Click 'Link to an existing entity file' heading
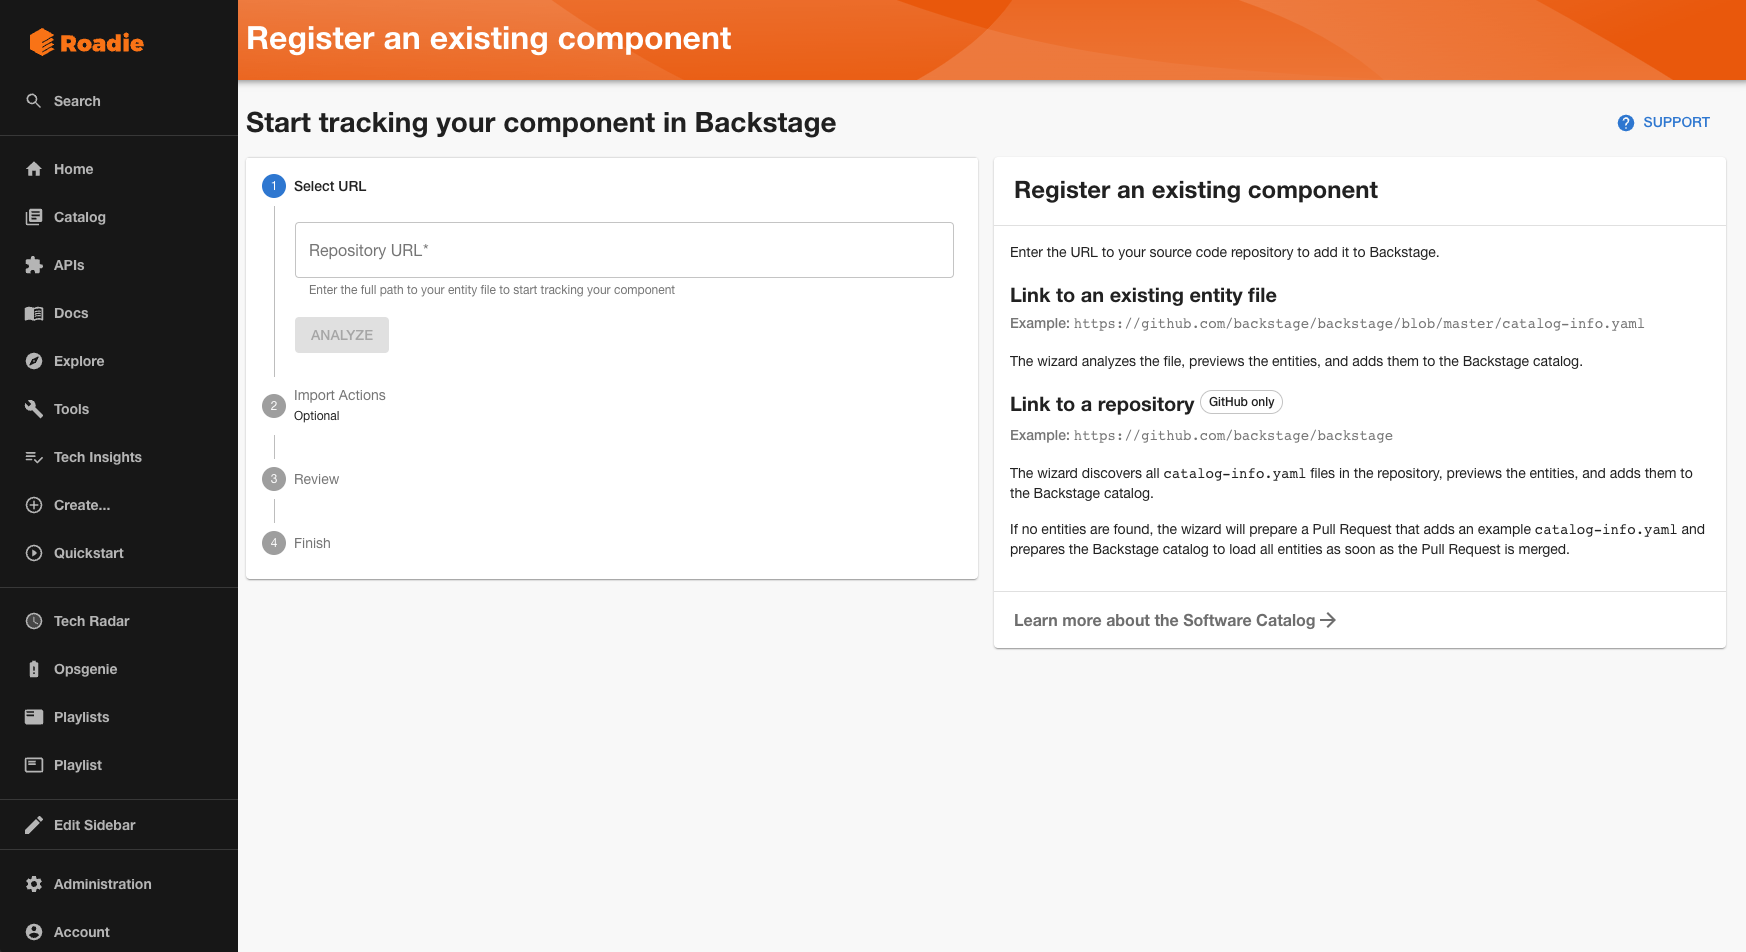The height and width of the screenshot is (952, 1746). point(1143,295)
